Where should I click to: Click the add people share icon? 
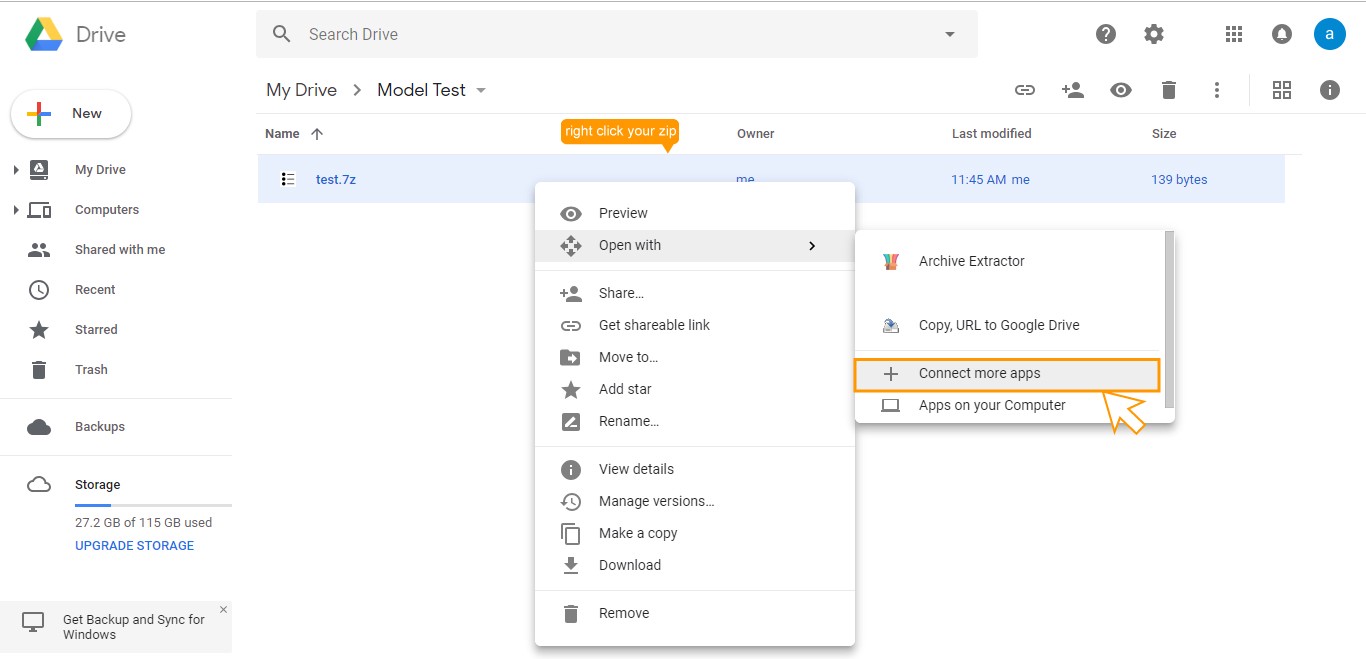point(1073,90)
